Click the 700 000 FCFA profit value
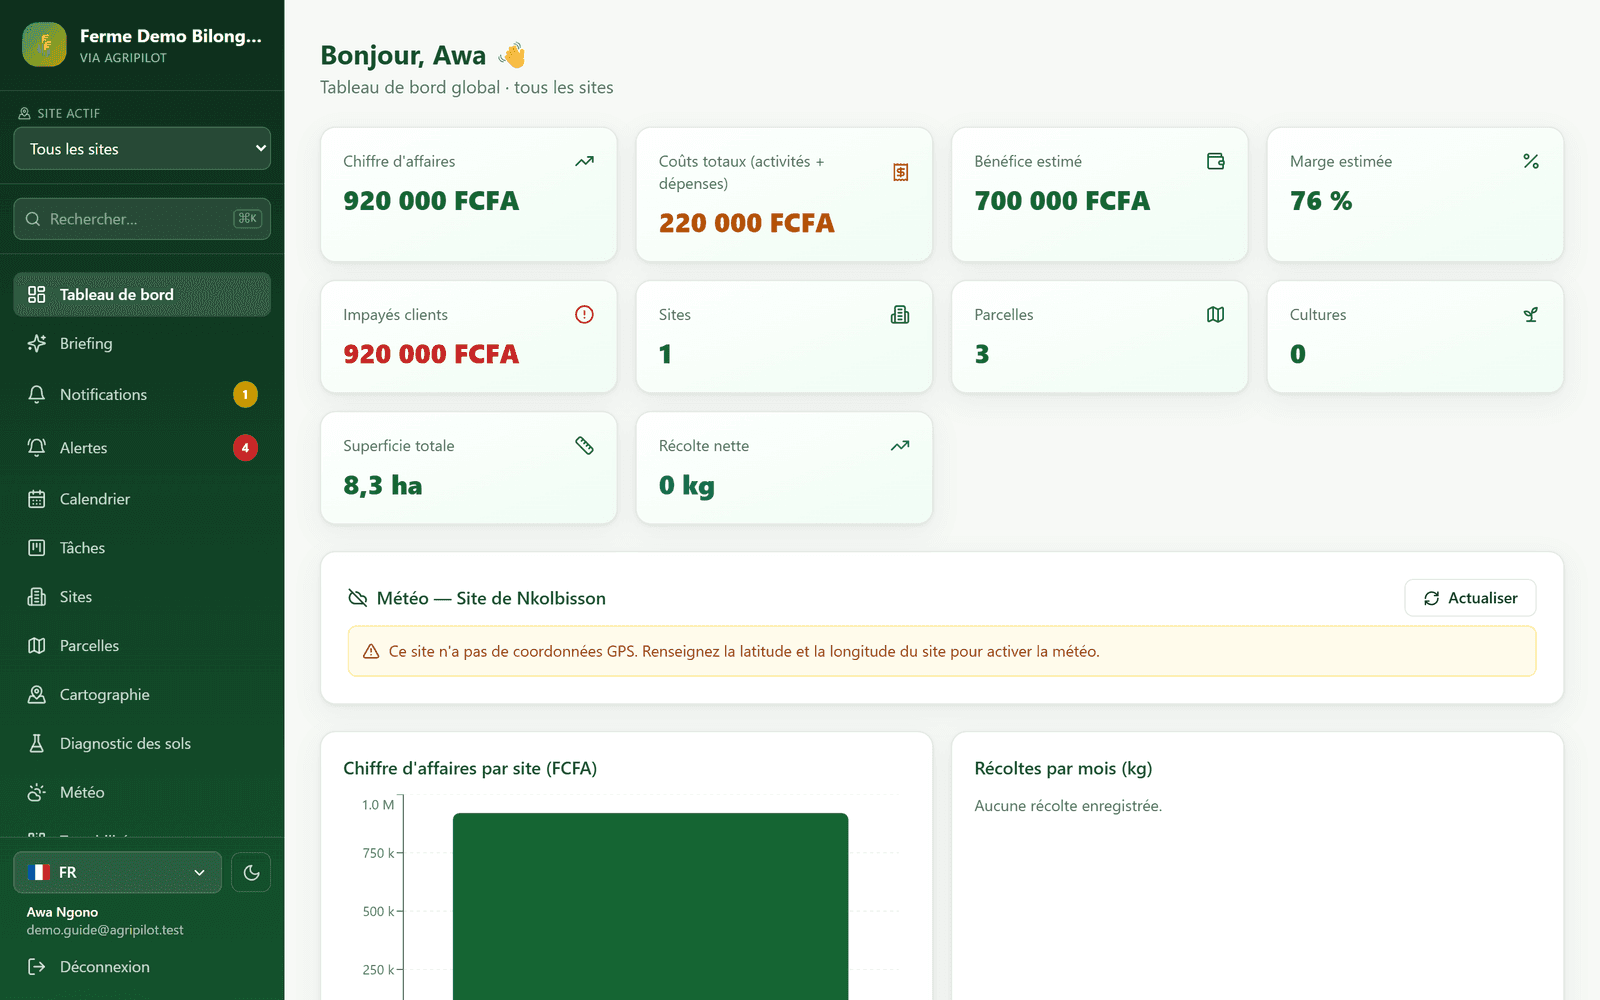The width and height of the screenshot is (1600, 1000). (1062, 201)
